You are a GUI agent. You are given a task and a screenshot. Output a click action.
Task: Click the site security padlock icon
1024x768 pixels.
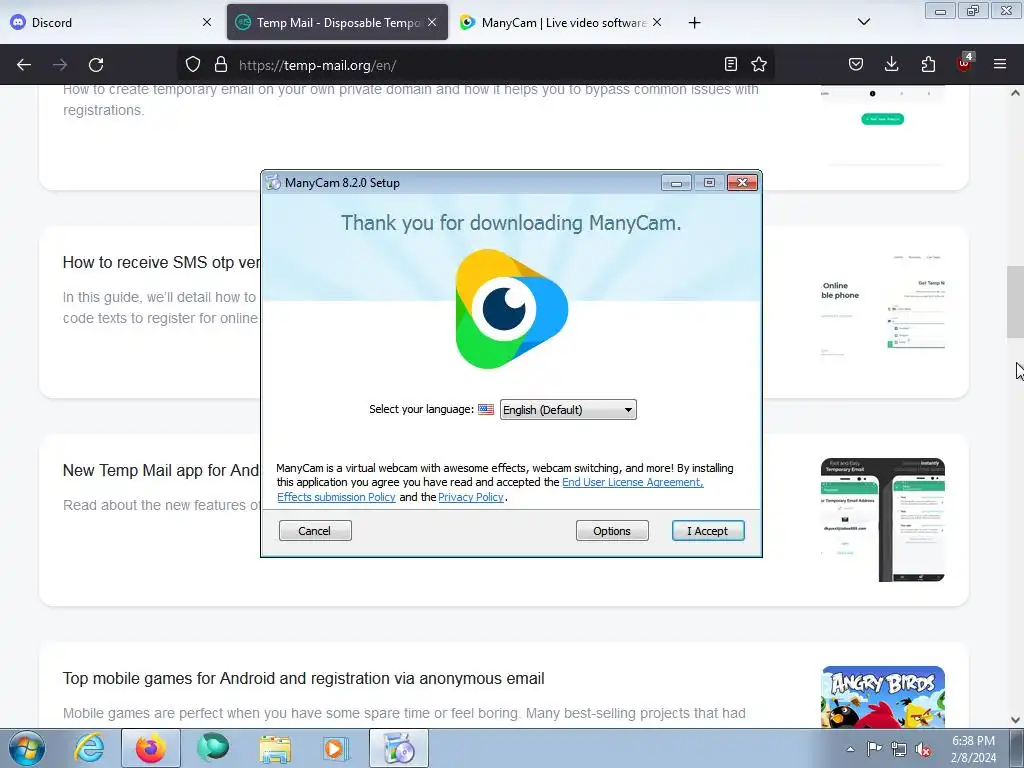point(221,65)
